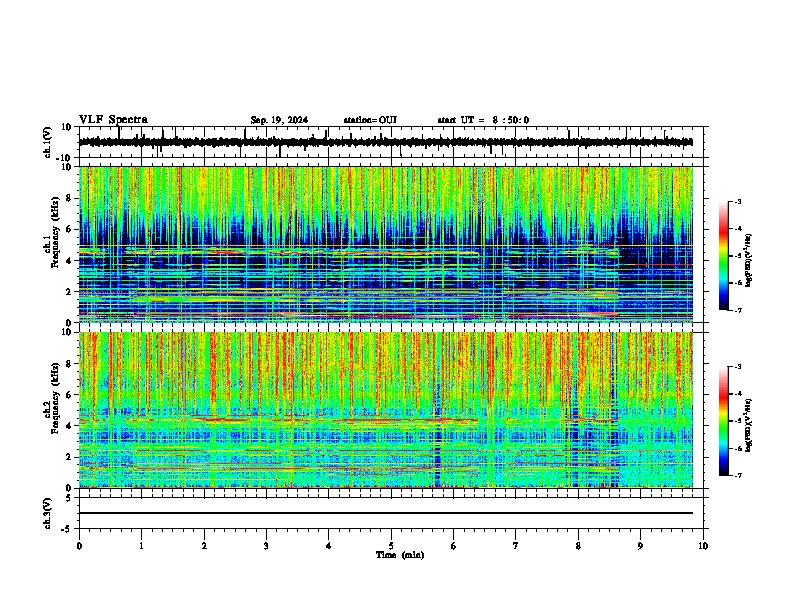Screen dimensions: 792x612
Task: Click the "station=OUJ" header label
Action: (x=370, y=120)
